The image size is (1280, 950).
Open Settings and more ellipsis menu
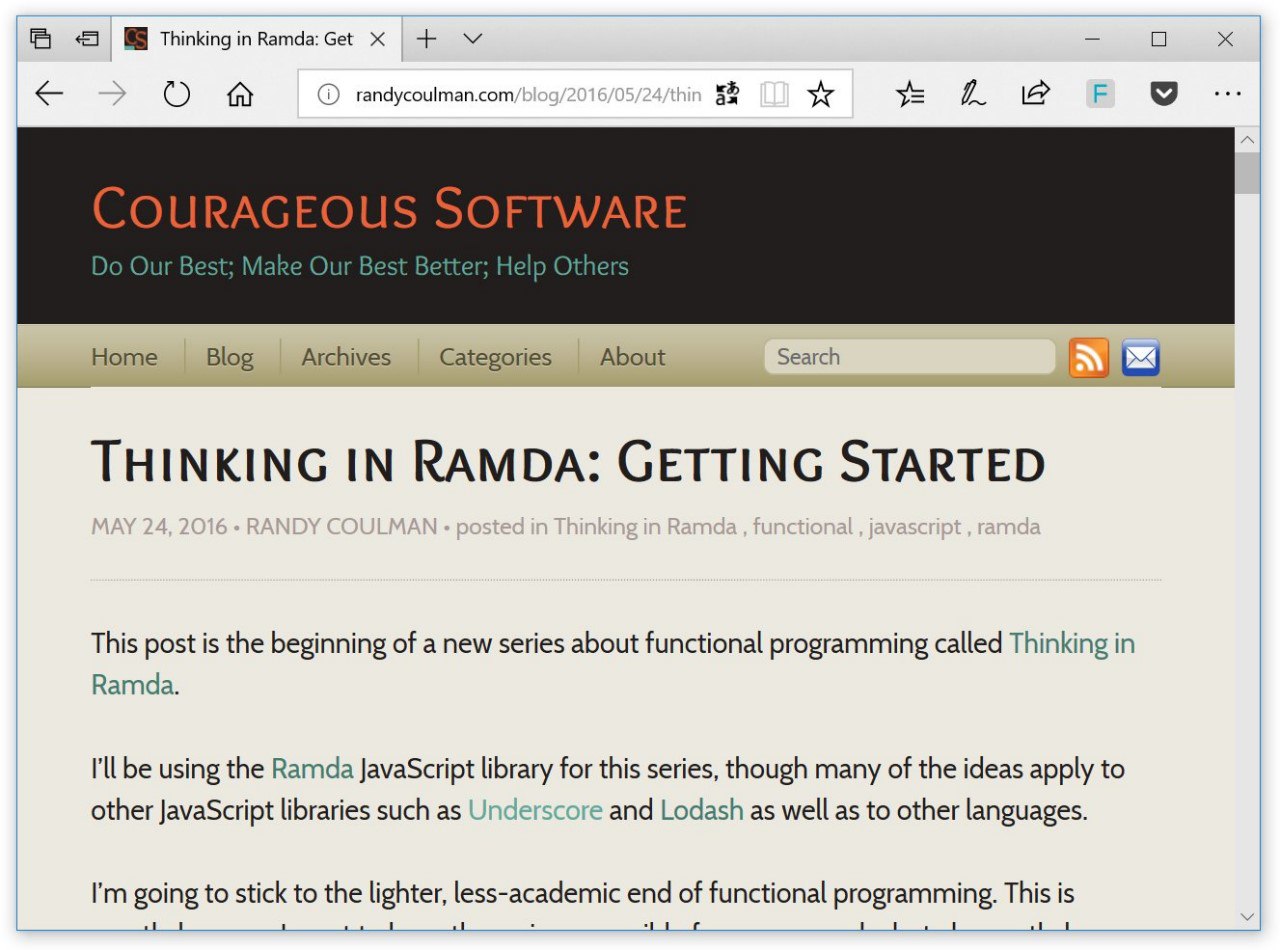click(x=1227, y=95)
